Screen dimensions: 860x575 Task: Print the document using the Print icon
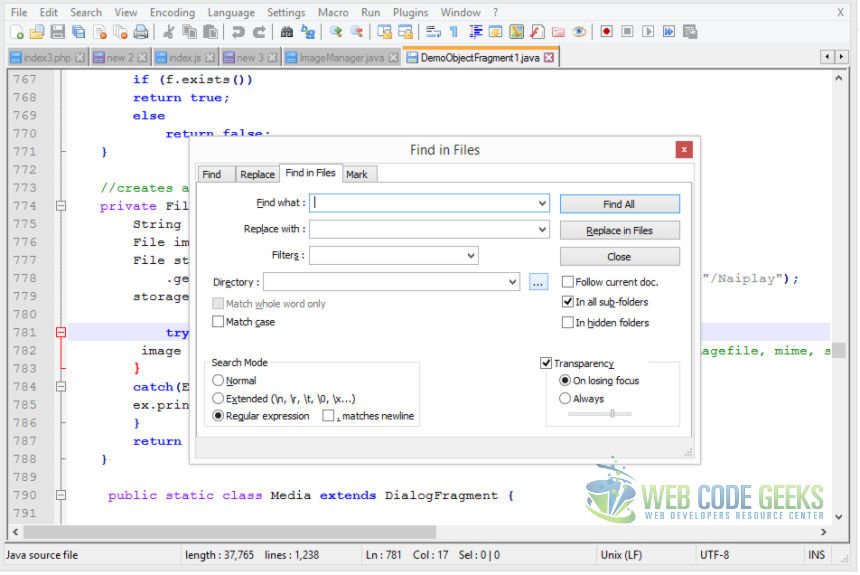tap(141, 32)
